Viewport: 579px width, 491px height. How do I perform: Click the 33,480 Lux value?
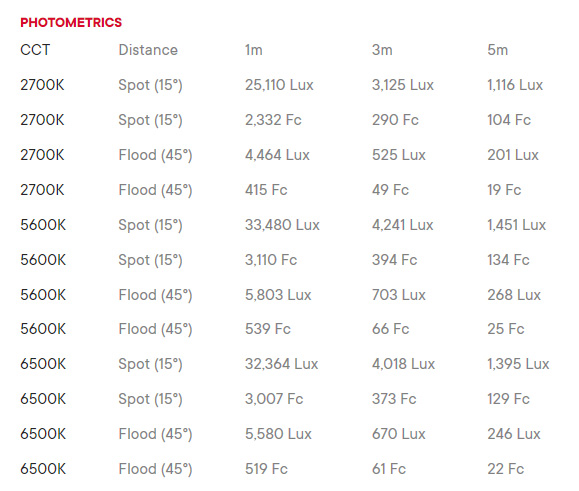282,225
